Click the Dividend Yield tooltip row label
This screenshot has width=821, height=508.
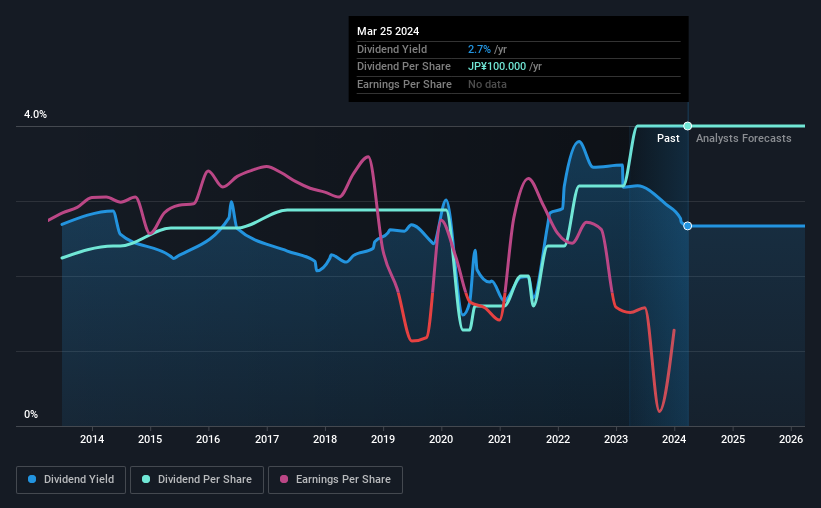point(392,49)
